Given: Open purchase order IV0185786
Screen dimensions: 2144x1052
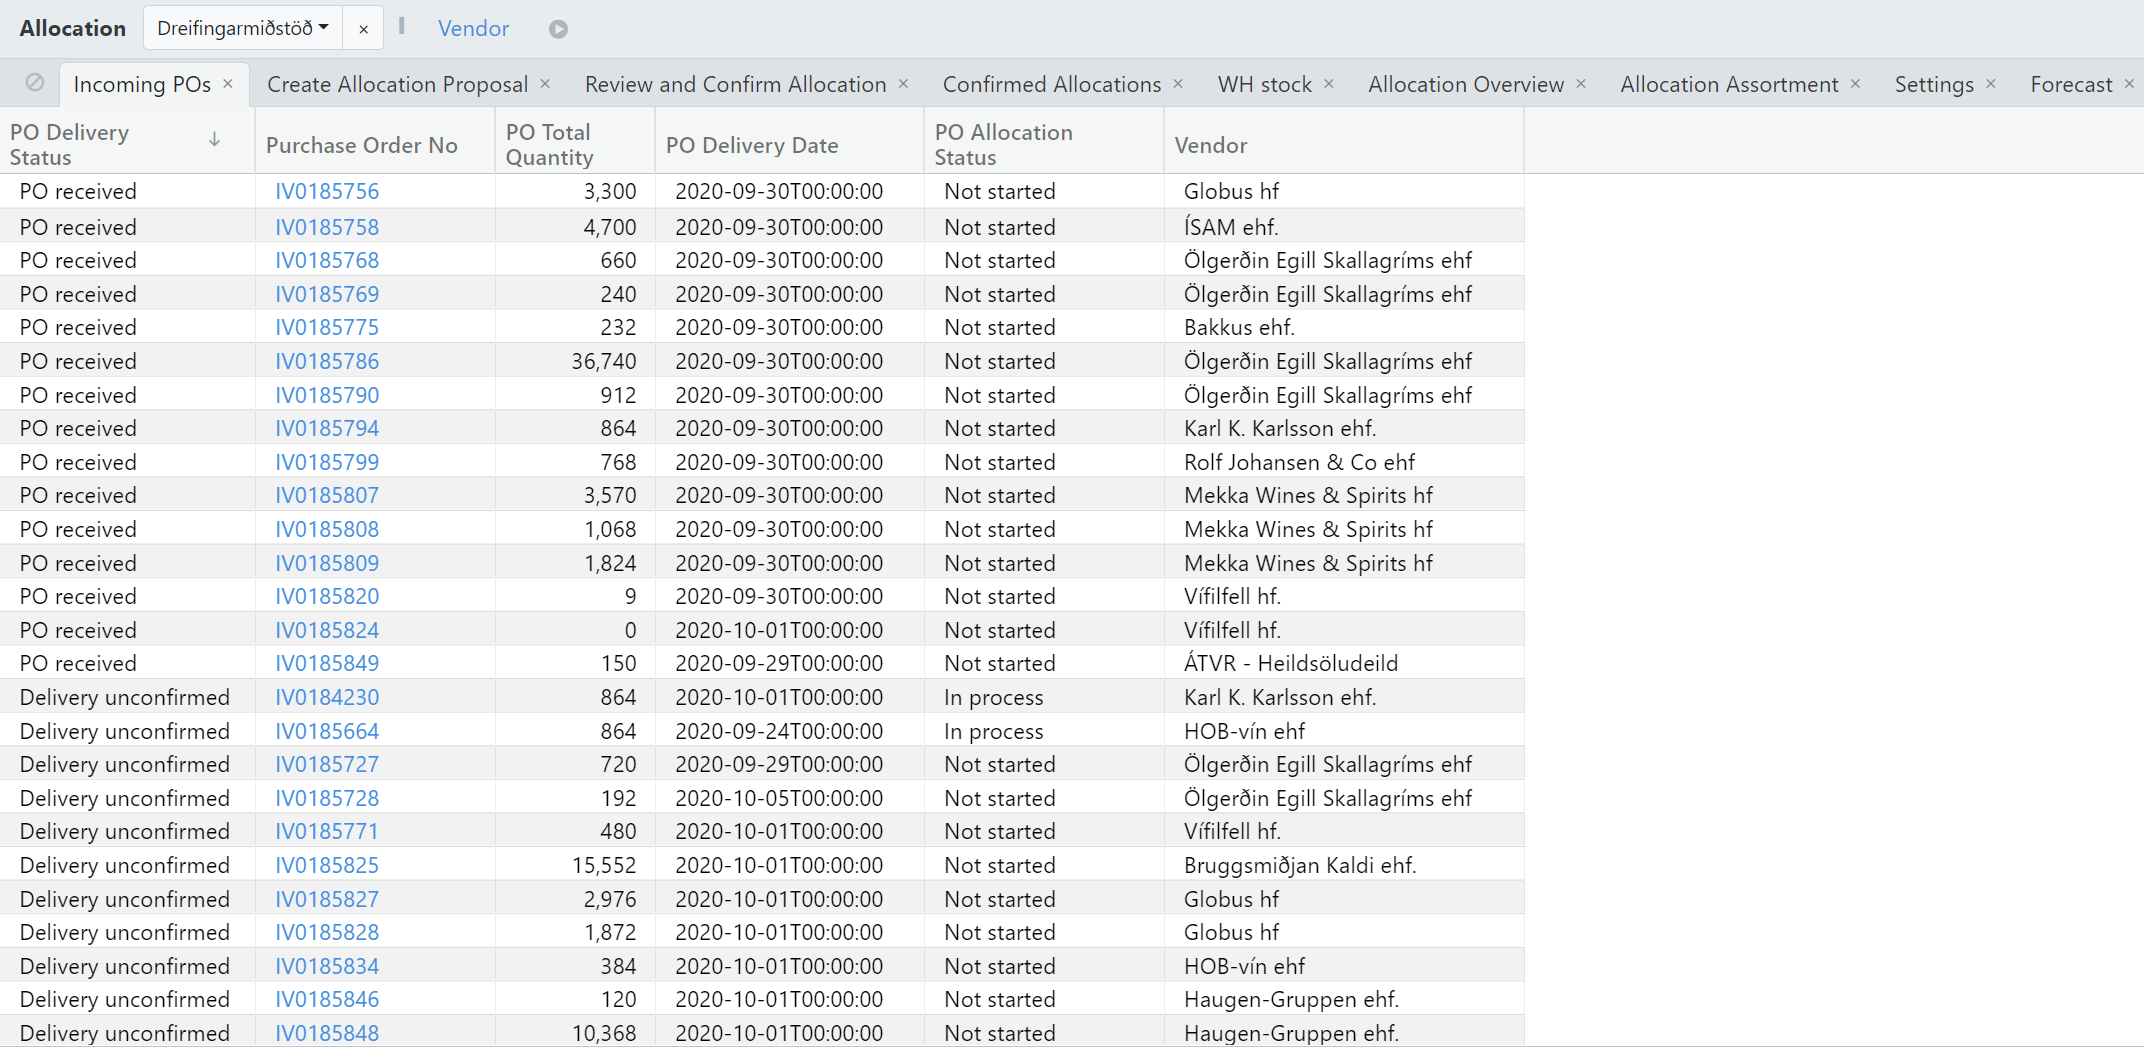Looking at the screenshot, I should pos(327,361).
